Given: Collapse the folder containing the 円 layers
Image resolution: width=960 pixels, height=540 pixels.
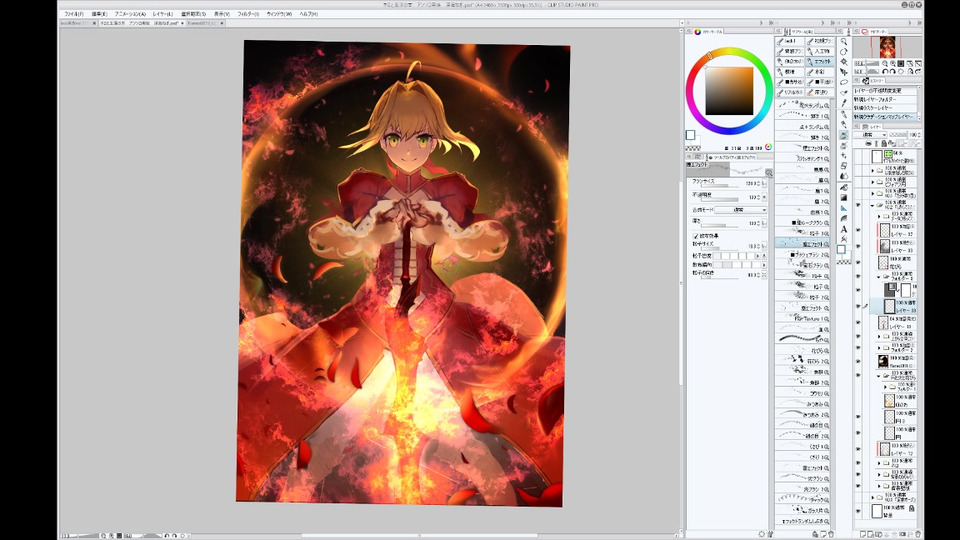Looking at the screenshot, I should point(879,375).
